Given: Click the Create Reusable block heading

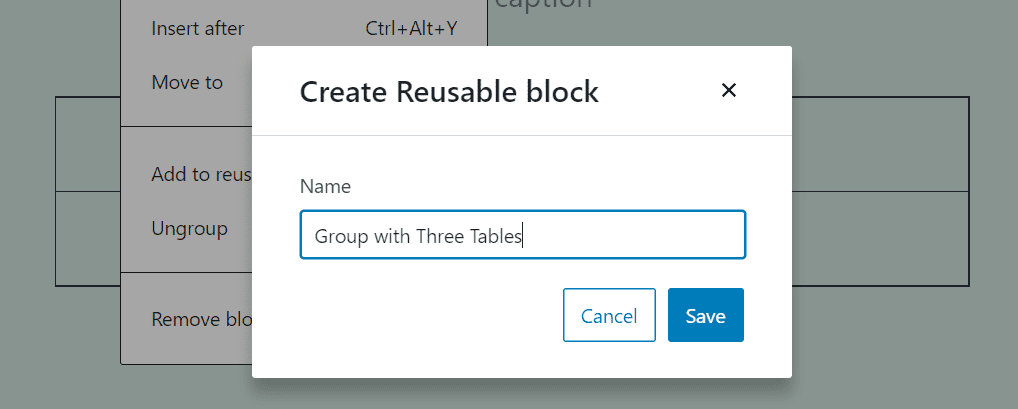Looking at the screenshot, I should [449, 92].
